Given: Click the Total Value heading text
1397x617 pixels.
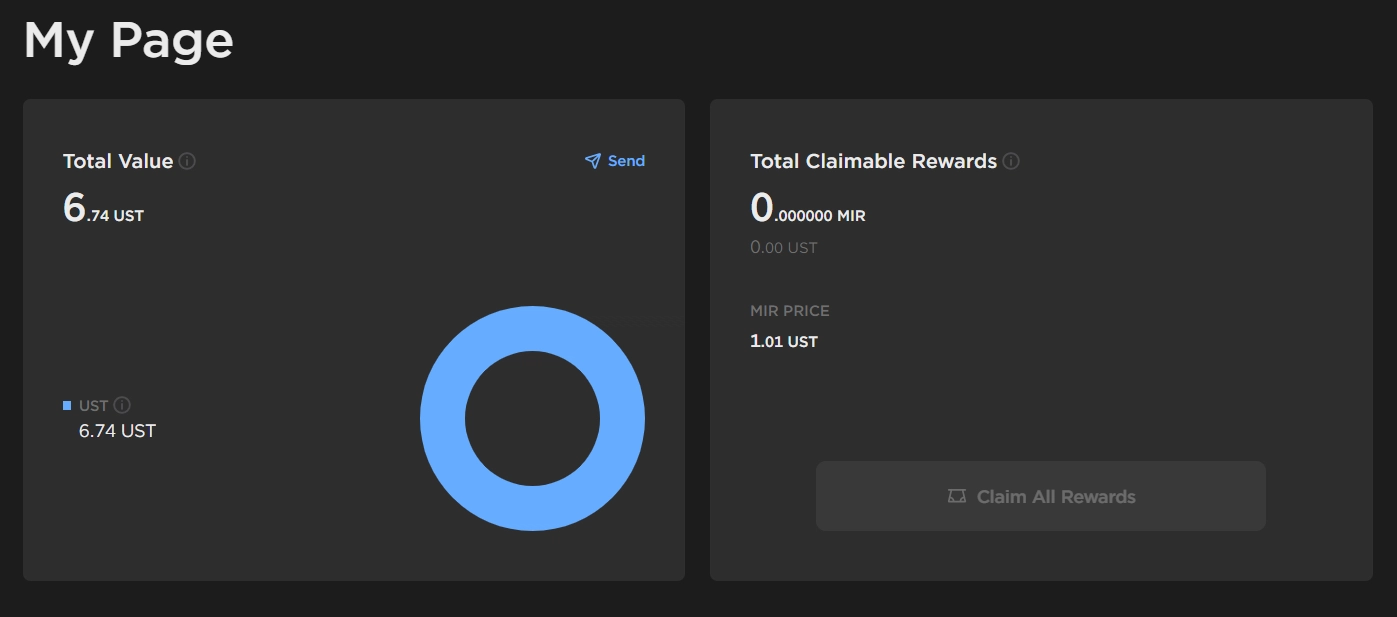Looking at the screenshot, I should (x=118, y=161).
